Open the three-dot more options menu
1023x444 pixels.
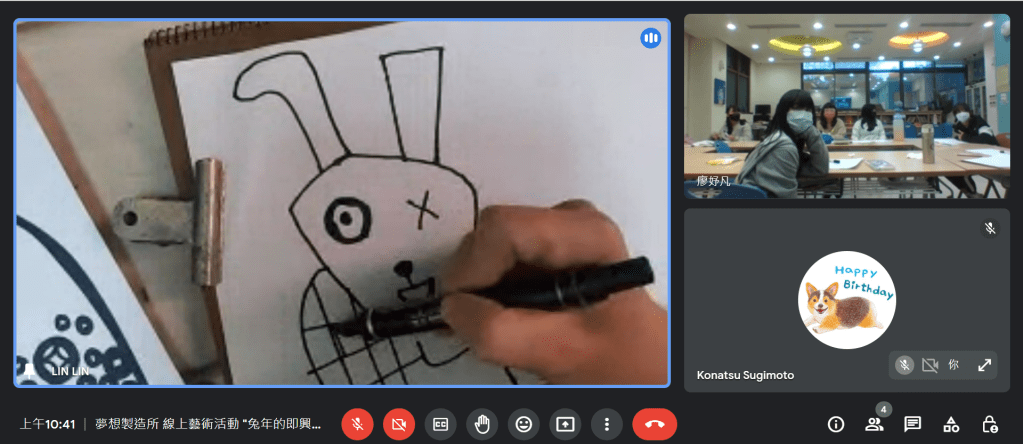click(606, 424)
